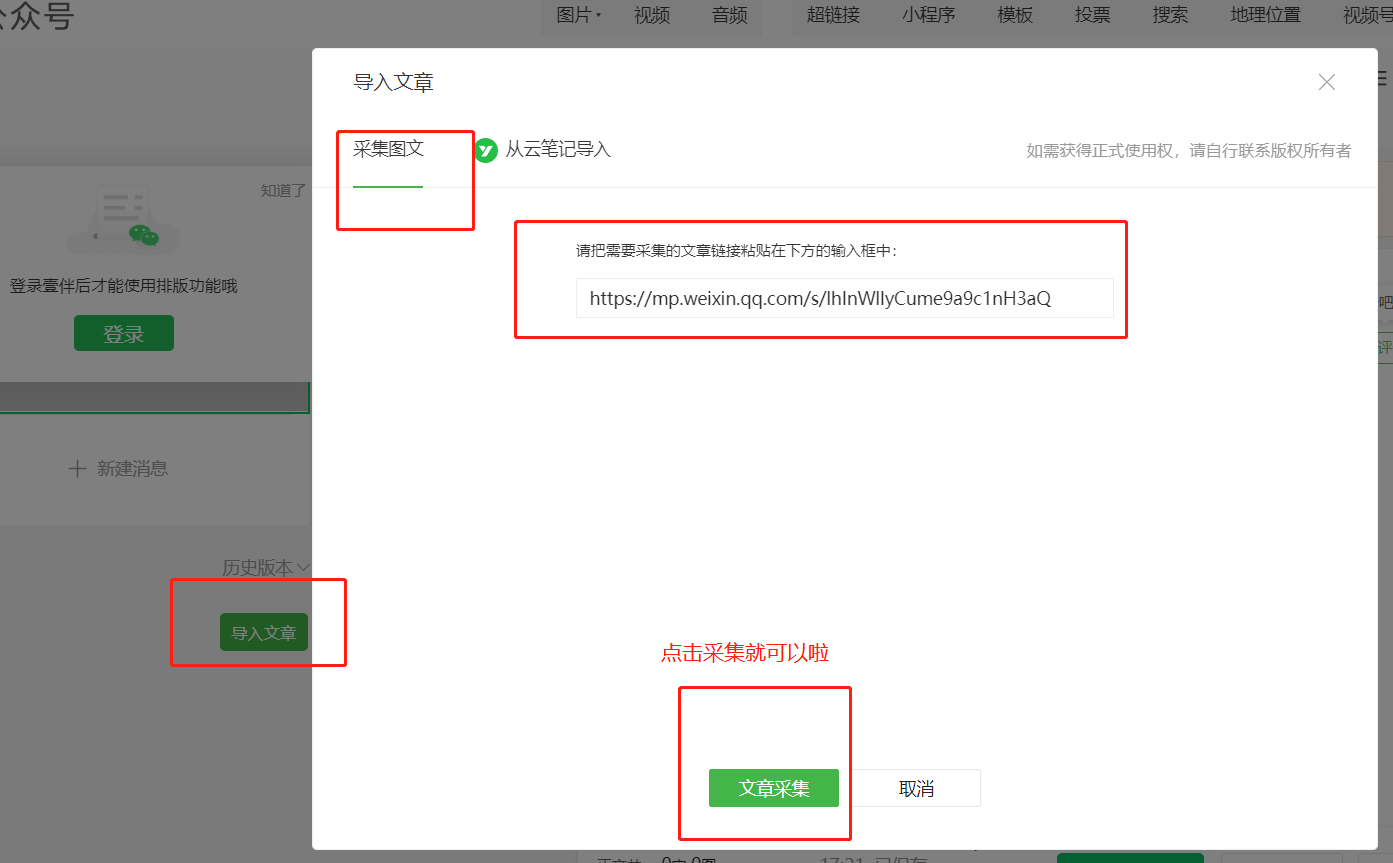Click the plus icon beside 新建消息
The height and width of the screenshot is (863, 1393).
click(x=77, y=468)
